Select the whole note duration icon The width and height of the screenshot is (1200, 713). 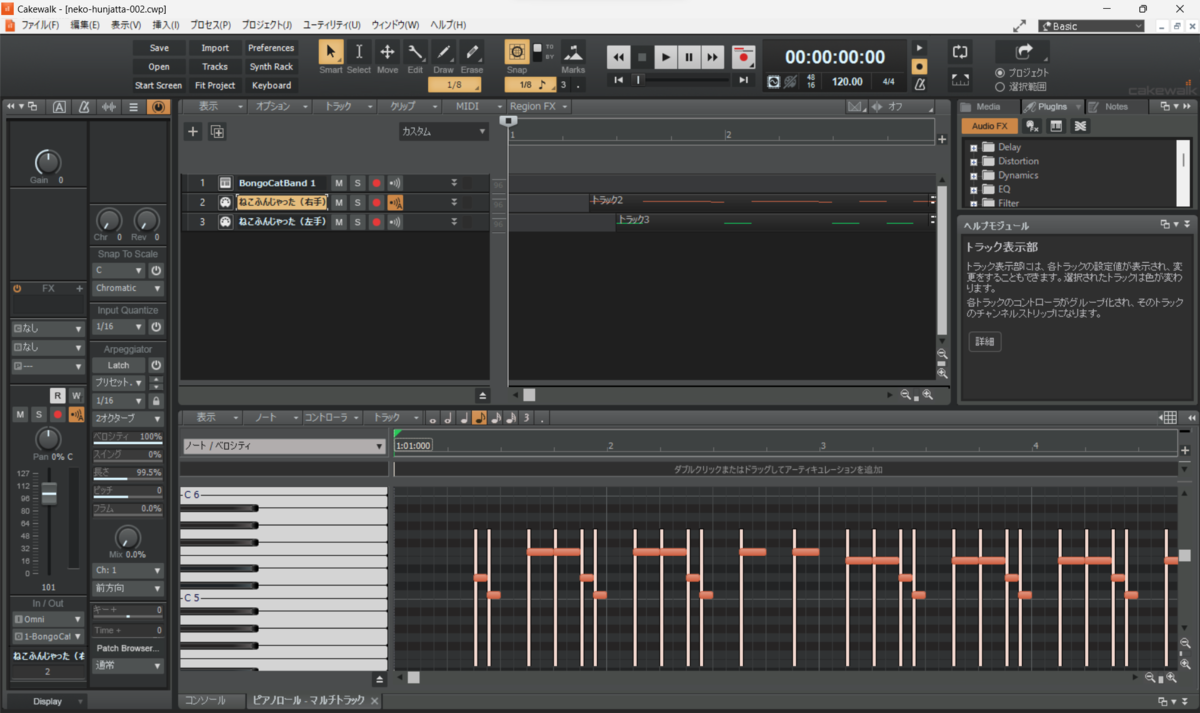(432, 418)
